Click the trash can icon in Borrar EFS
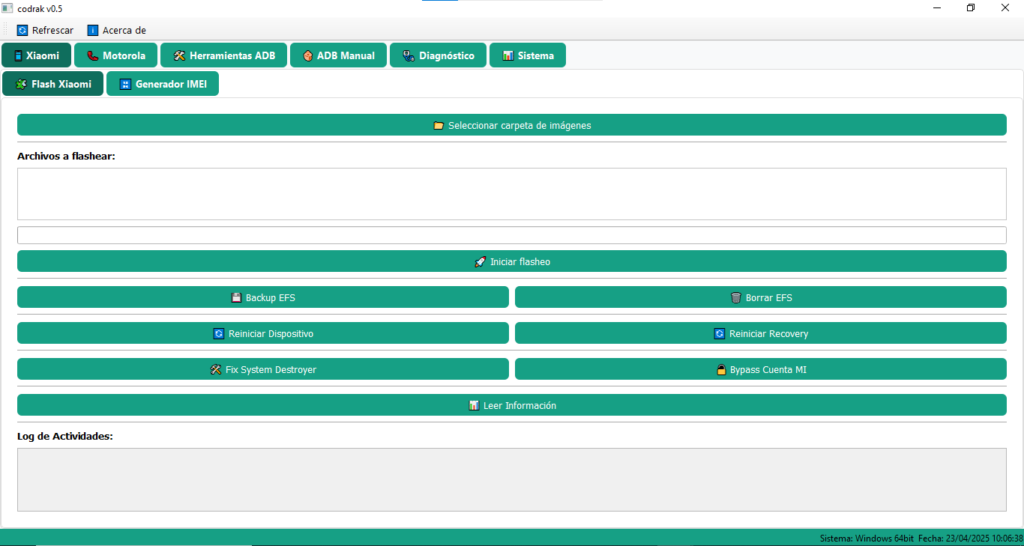The image size is (1024, 546). click(736, 298)
